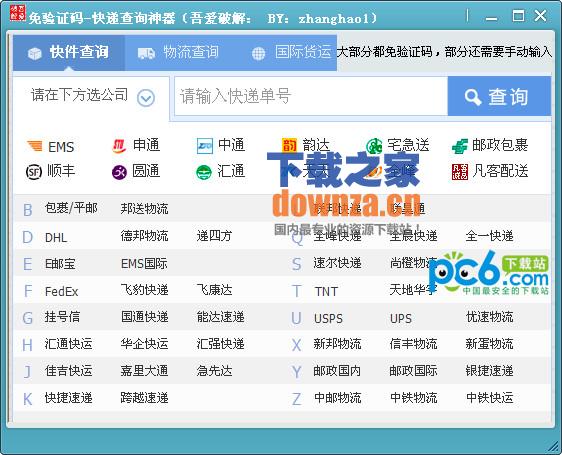Select TNT carrier

click(x=326, y=291)
